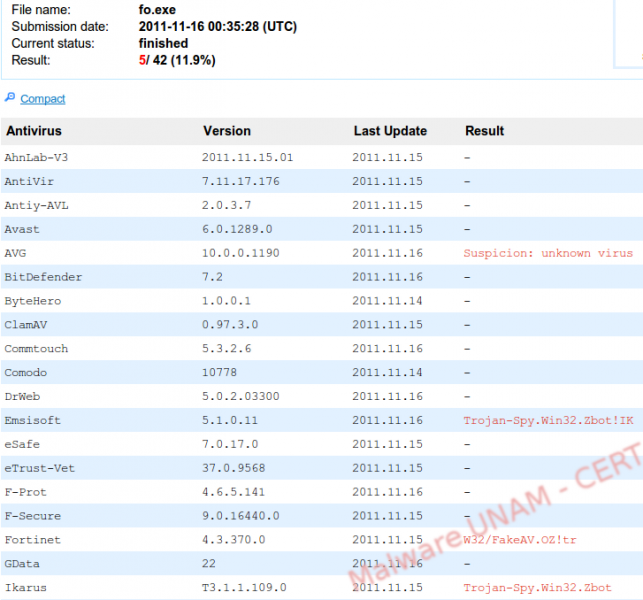643x600 pixels.
Task: Click eTrust-Vet version 37.0.9568
Action: (234, 468)
